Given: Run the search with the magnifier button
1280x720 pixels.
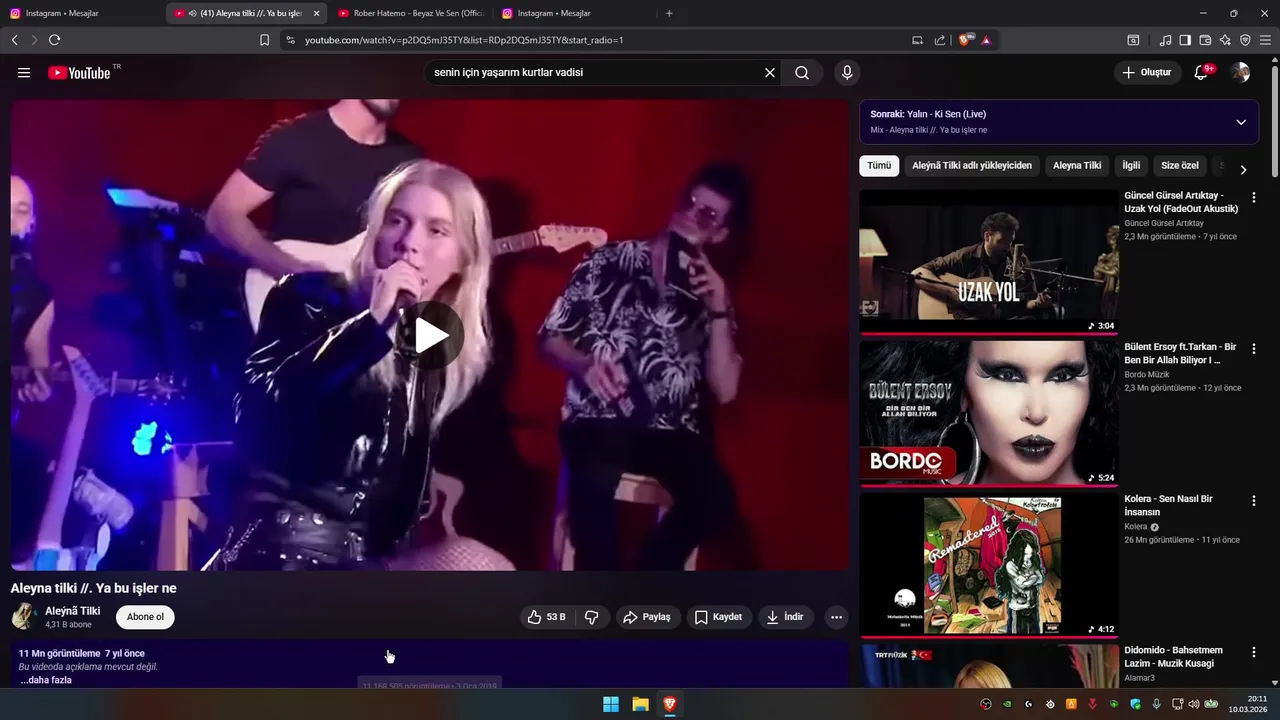Looking at the screenshot, I should coord(802,73).
